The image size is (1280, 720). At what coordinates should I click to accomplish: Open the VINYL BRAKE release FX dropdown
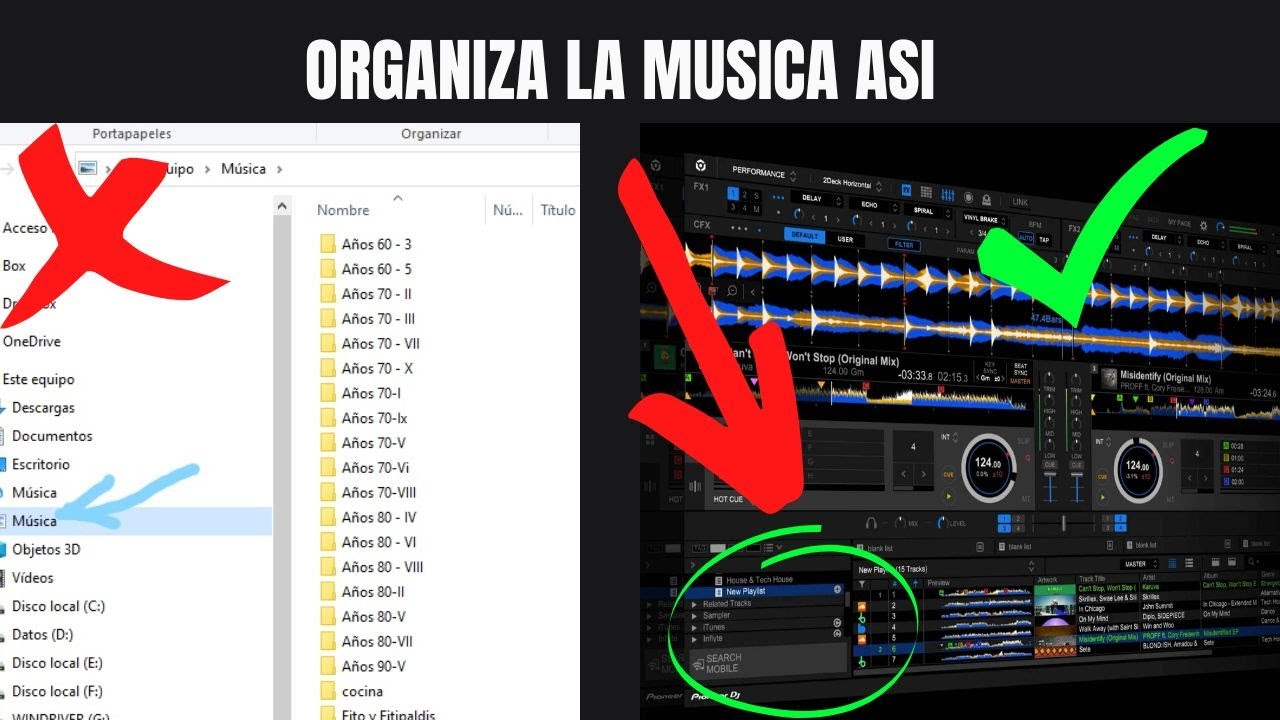pos(983,218)
